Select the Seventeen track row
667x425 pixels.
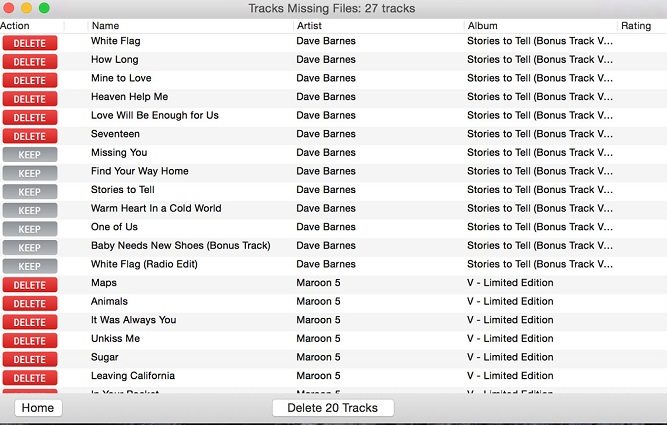115,134
